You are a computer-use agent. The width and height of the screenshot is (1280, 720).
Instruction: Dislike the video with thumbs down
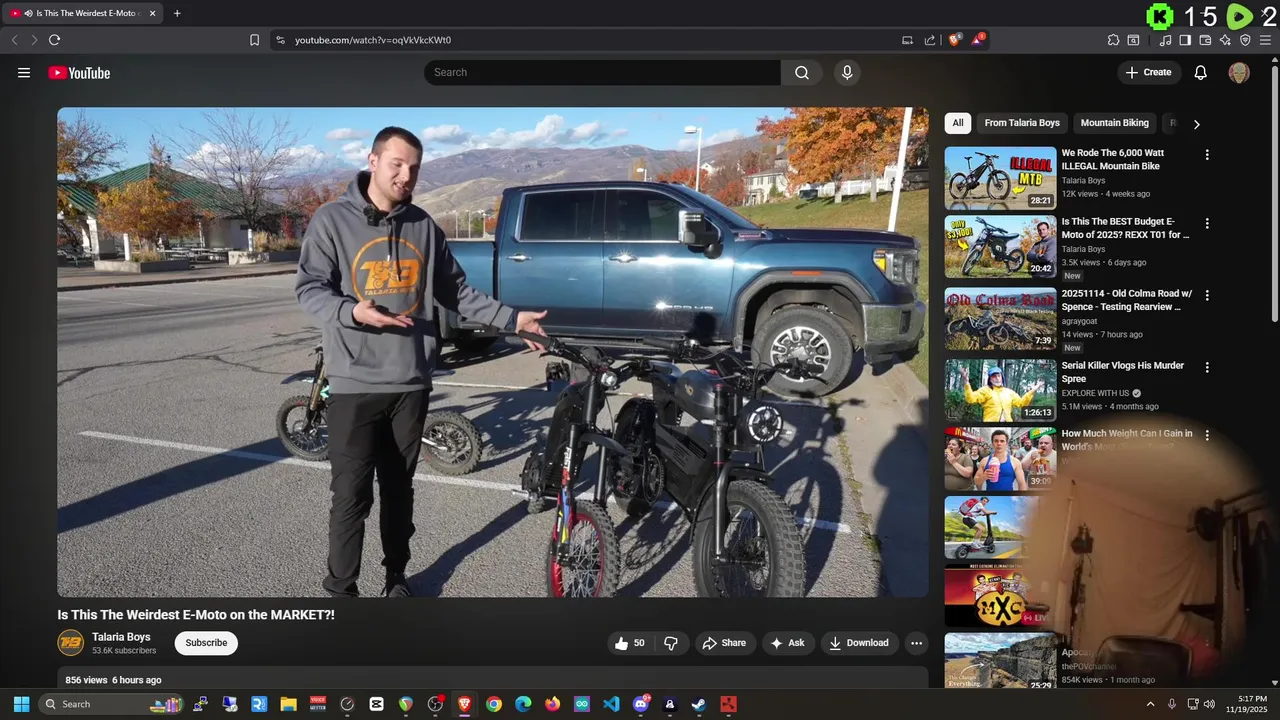point(671,643)
